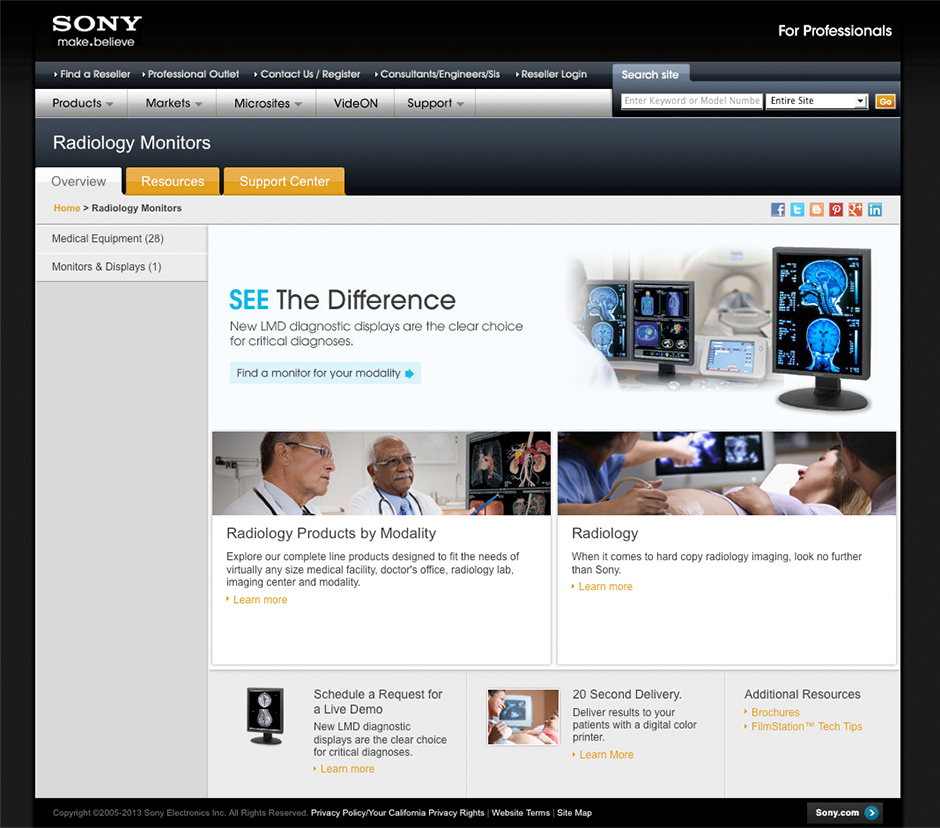Go to Home breadcrumb link
The image size is (940, 828).
point(67,208)
